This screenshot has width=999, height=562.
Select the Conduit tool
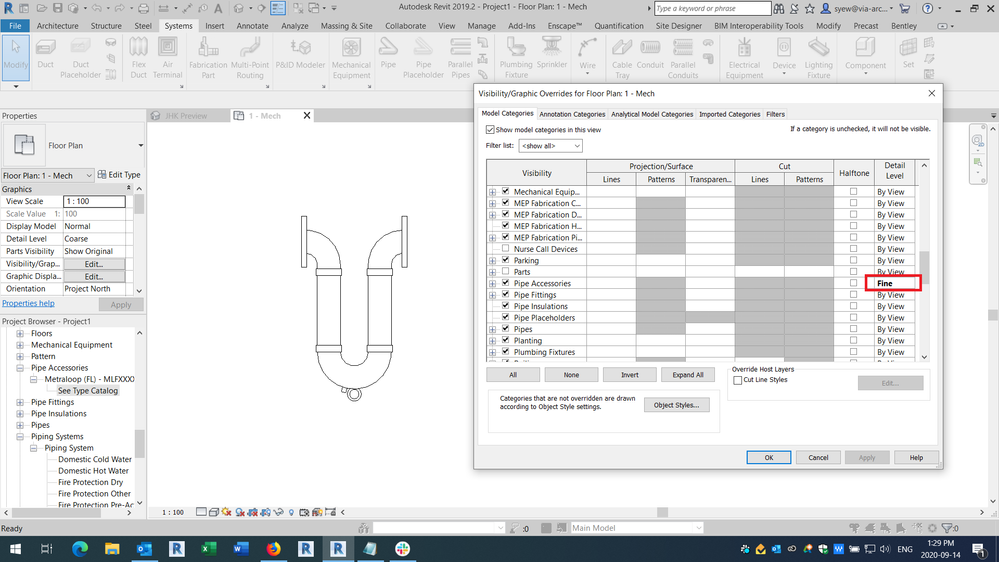pos(650,54)
